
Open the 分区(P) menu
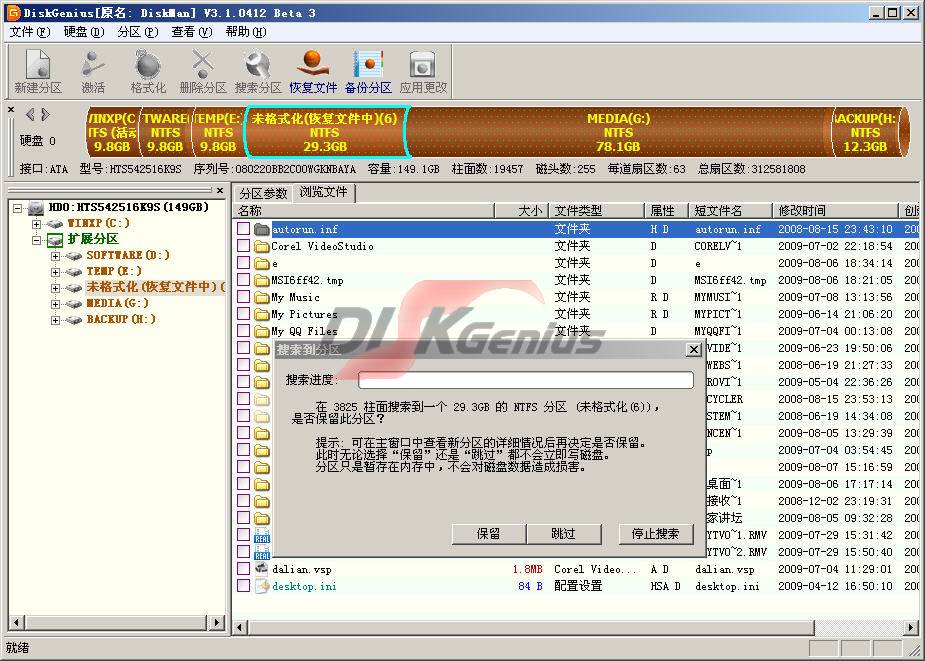point(137,32)
